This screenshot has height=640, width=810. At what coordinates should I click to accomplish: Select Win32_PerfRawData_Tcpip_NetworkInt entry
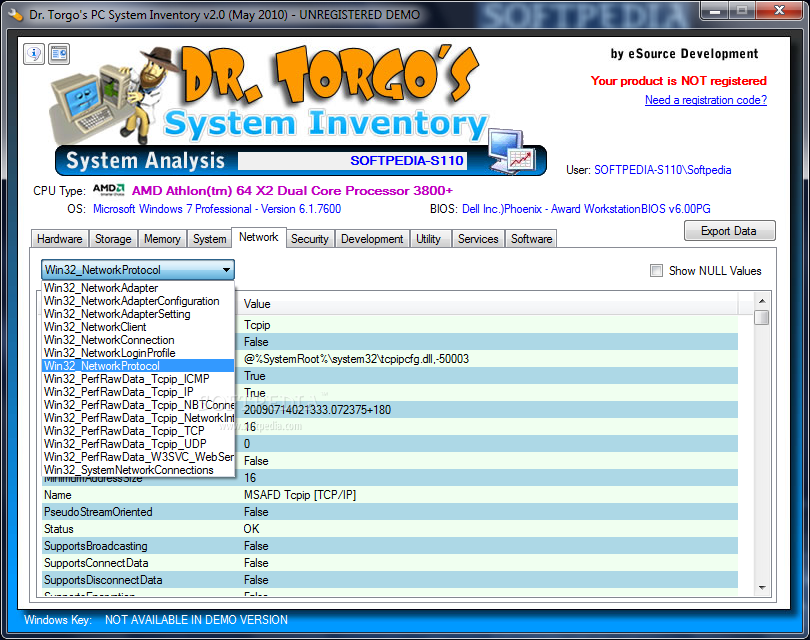click(x=137, y=417)
